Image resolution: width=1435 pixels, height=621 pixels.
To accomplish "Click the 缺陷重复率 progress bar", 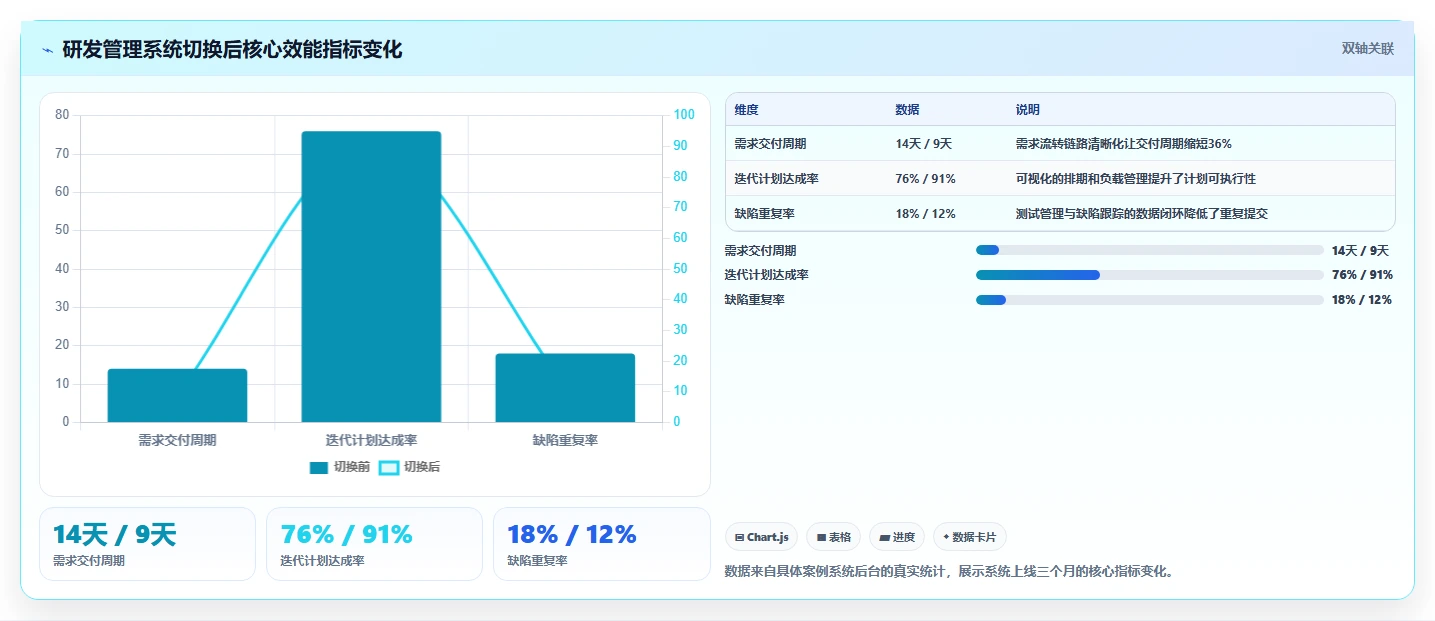I will [1150, 299].
